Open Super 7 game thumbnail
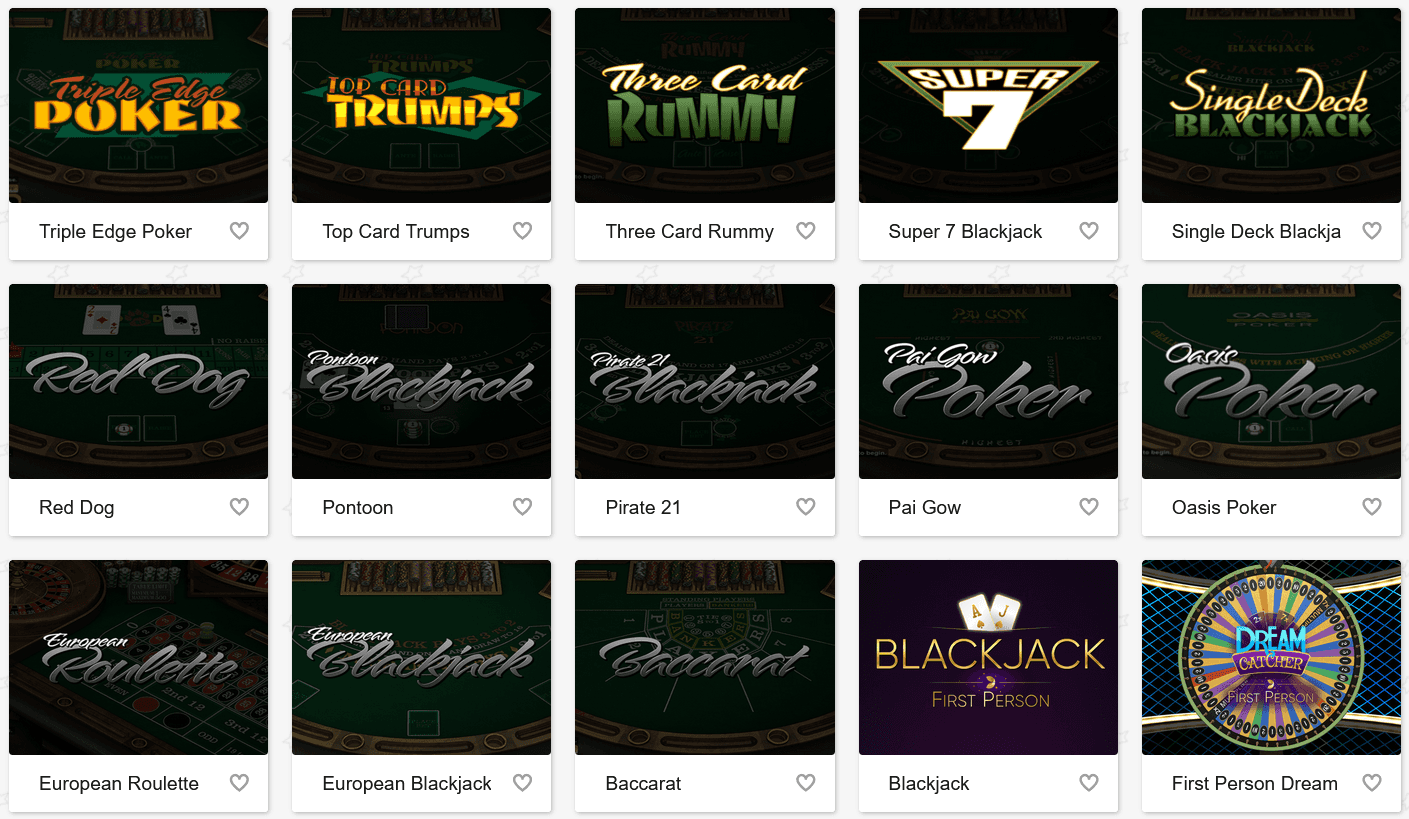This screenshot has height=819, width=1409. [988, 105]
